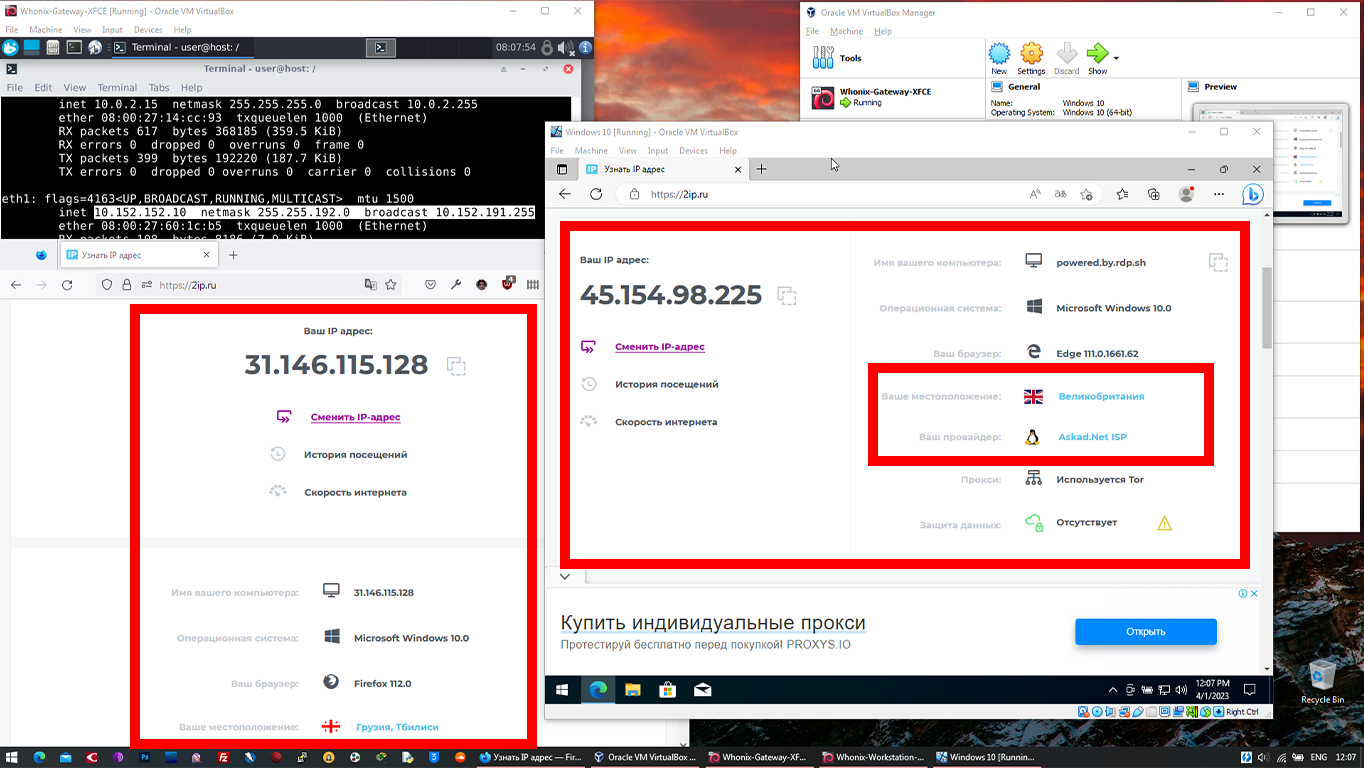Open the Devices menu of the Whonix-Gateway window
This screenshot has width=1364, height=768.
tap(148, 30)
